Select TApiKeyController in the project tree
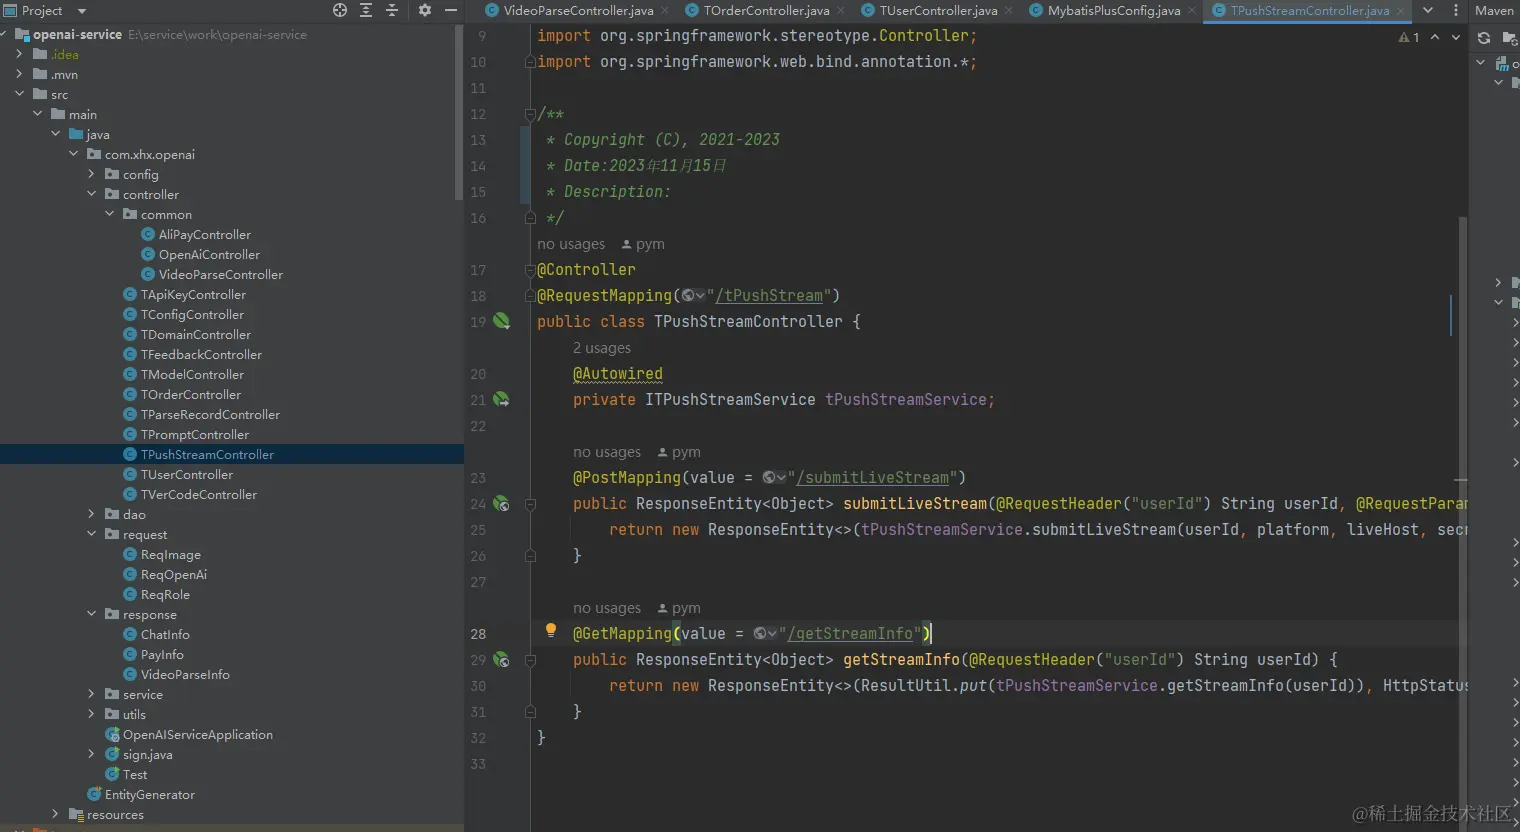1520x832 pixels. click(x=193, y=294)
